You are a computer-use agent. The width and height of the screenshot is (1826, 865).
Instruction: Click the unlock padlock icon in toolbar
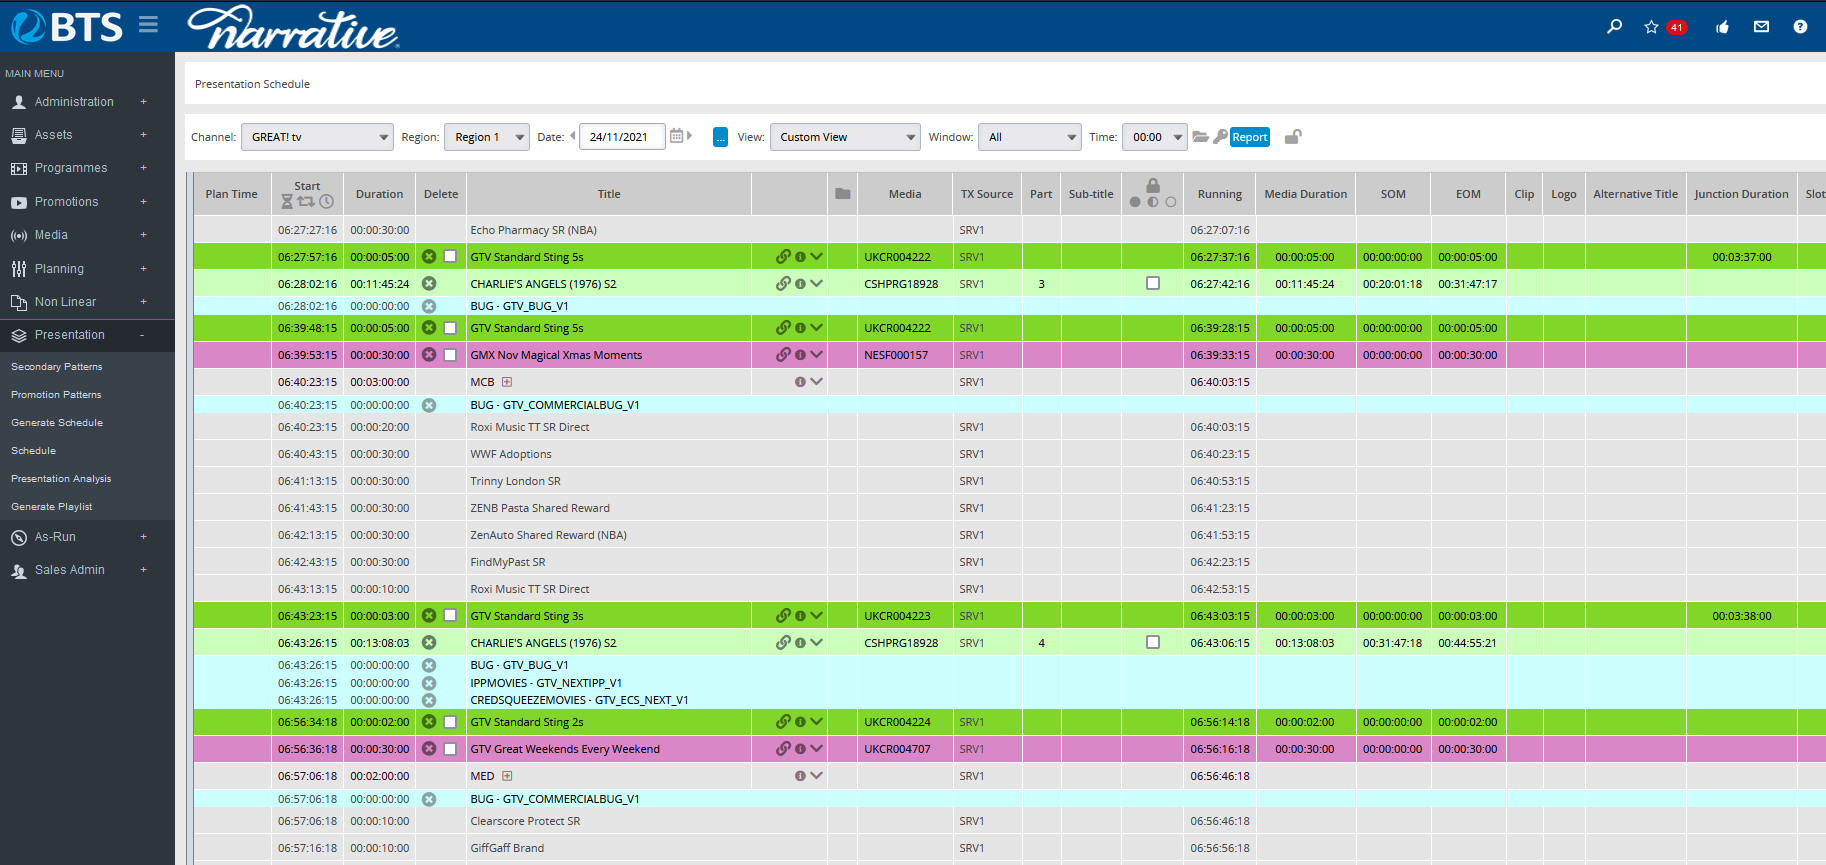click(x=1293, y=137)
